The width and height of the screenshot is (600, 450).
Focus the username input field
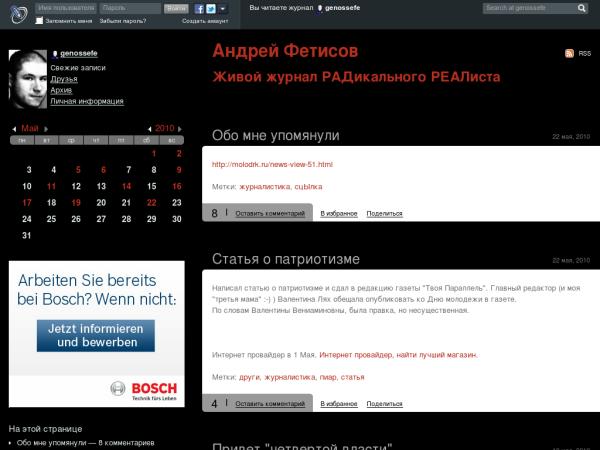tap(66, 8)
